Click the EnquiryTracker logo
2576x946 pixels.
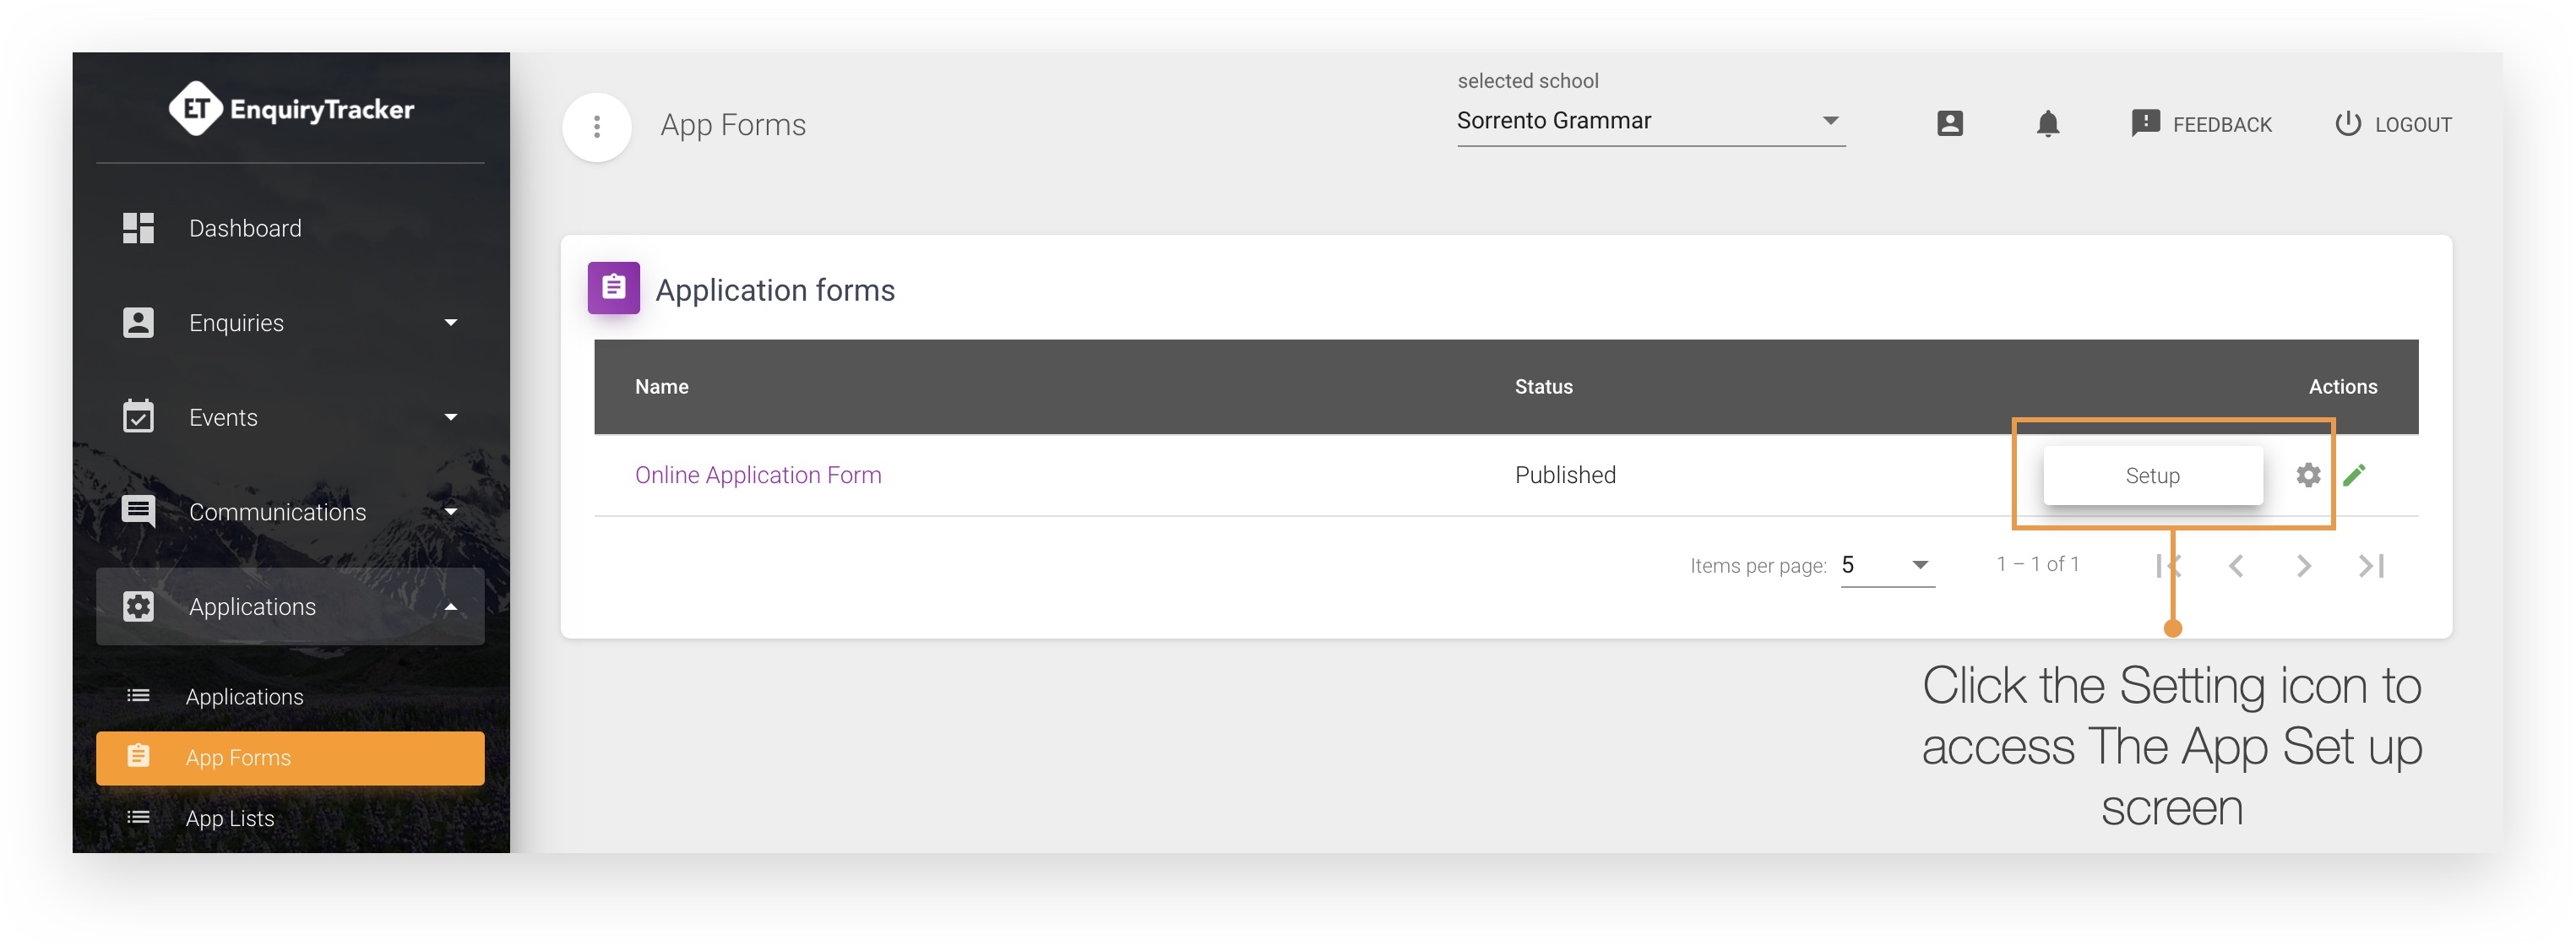[291, 109]
